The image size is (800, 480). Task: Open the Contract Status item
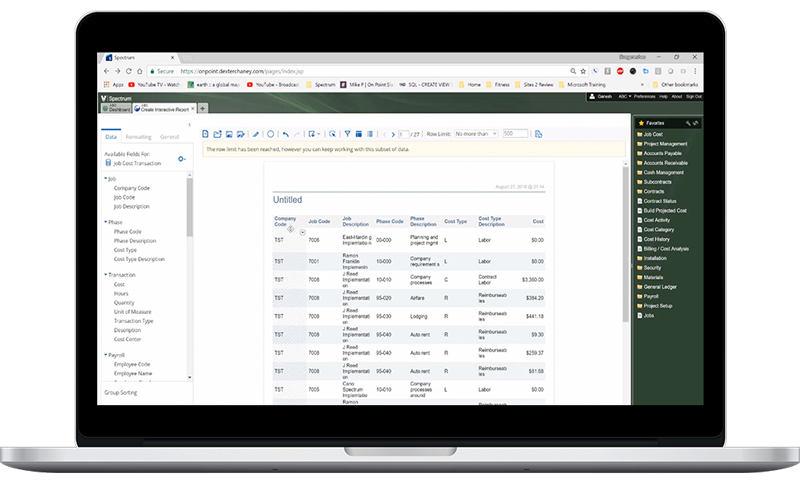(x=657, y=201)
